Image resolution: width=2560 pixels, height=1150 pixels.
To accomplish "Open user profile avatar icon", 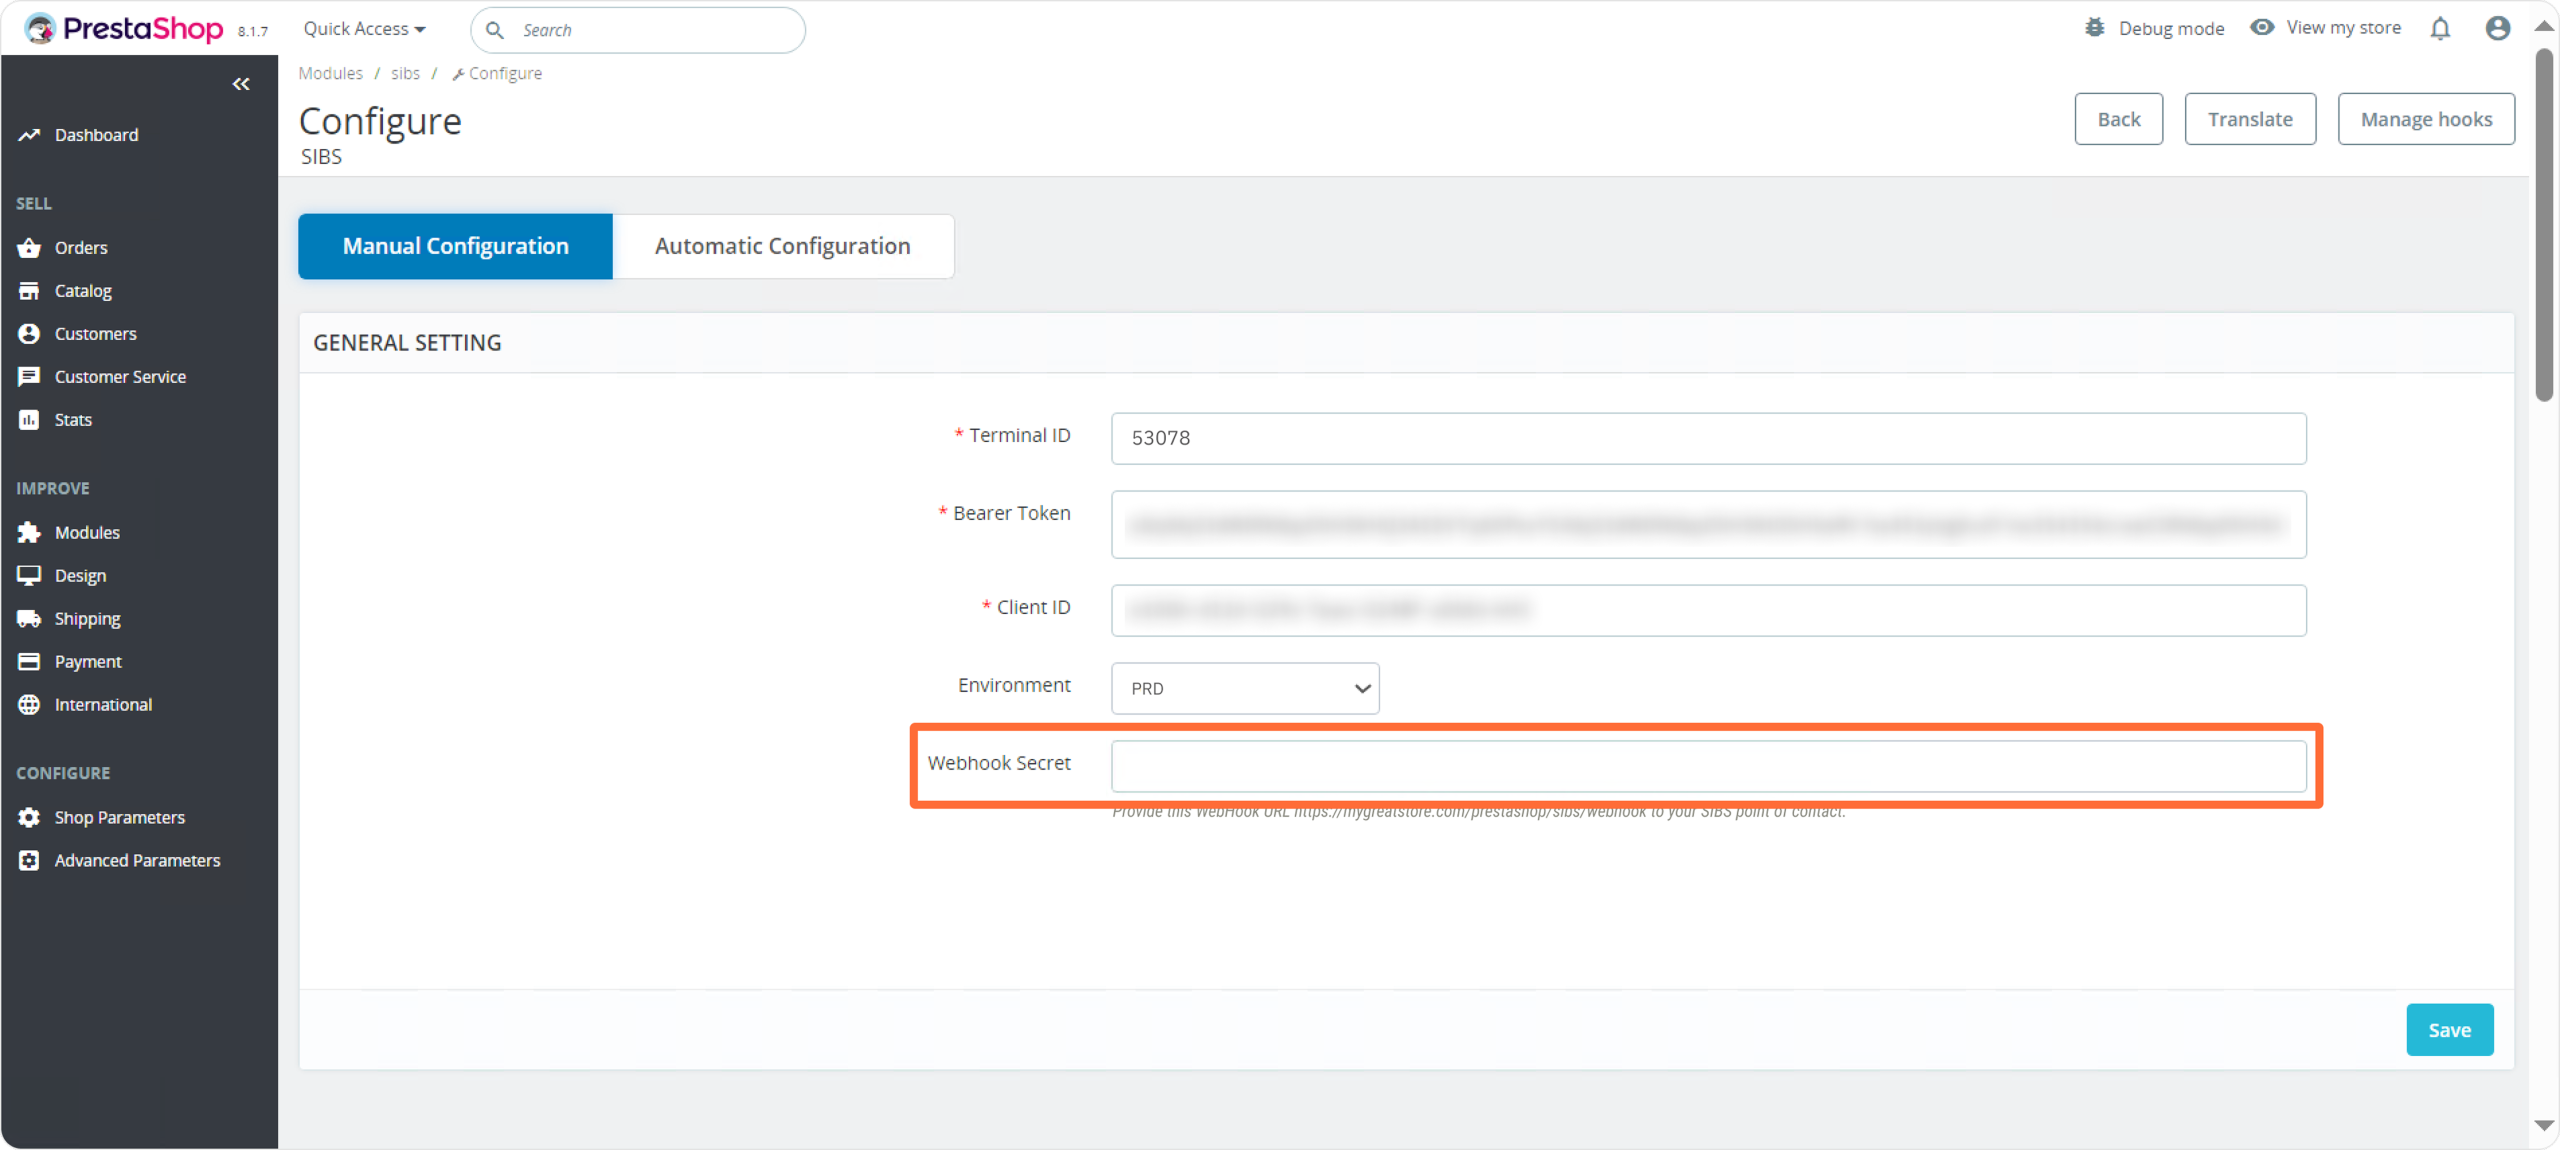I will pyautogui.click(x=2497, y=28).
